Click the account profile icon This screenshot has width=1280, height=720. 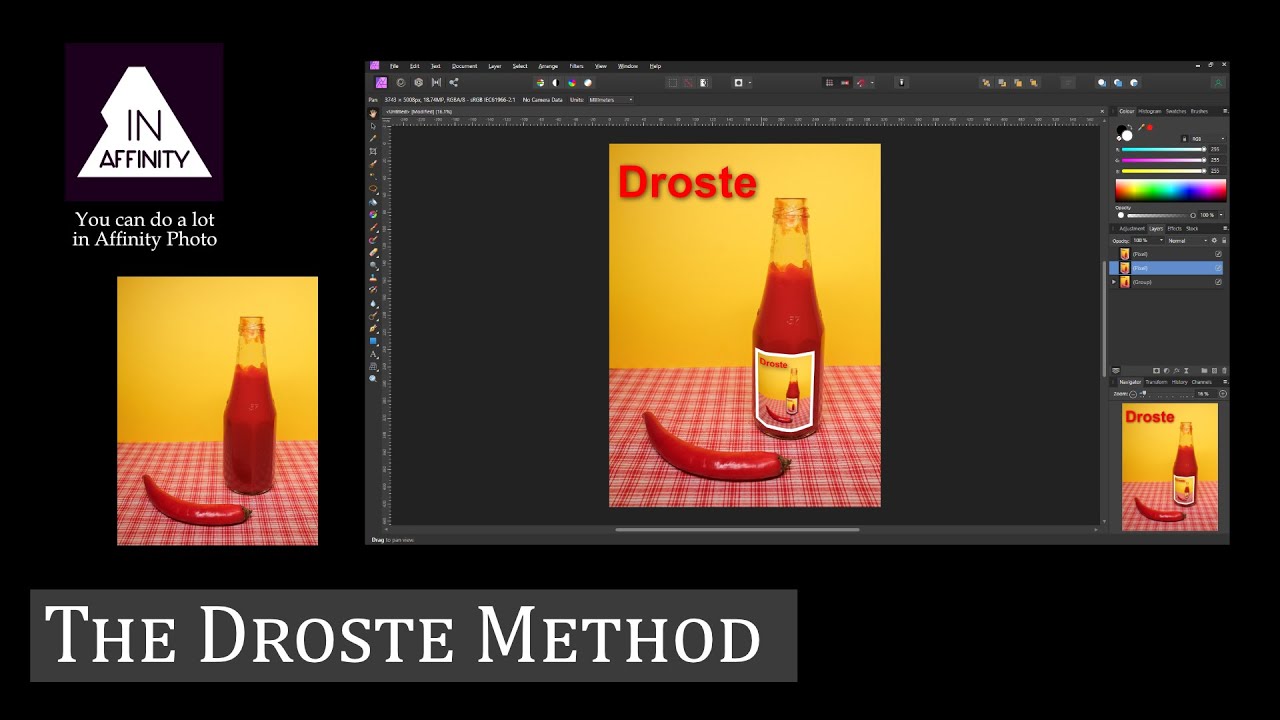coord(1218,83)
